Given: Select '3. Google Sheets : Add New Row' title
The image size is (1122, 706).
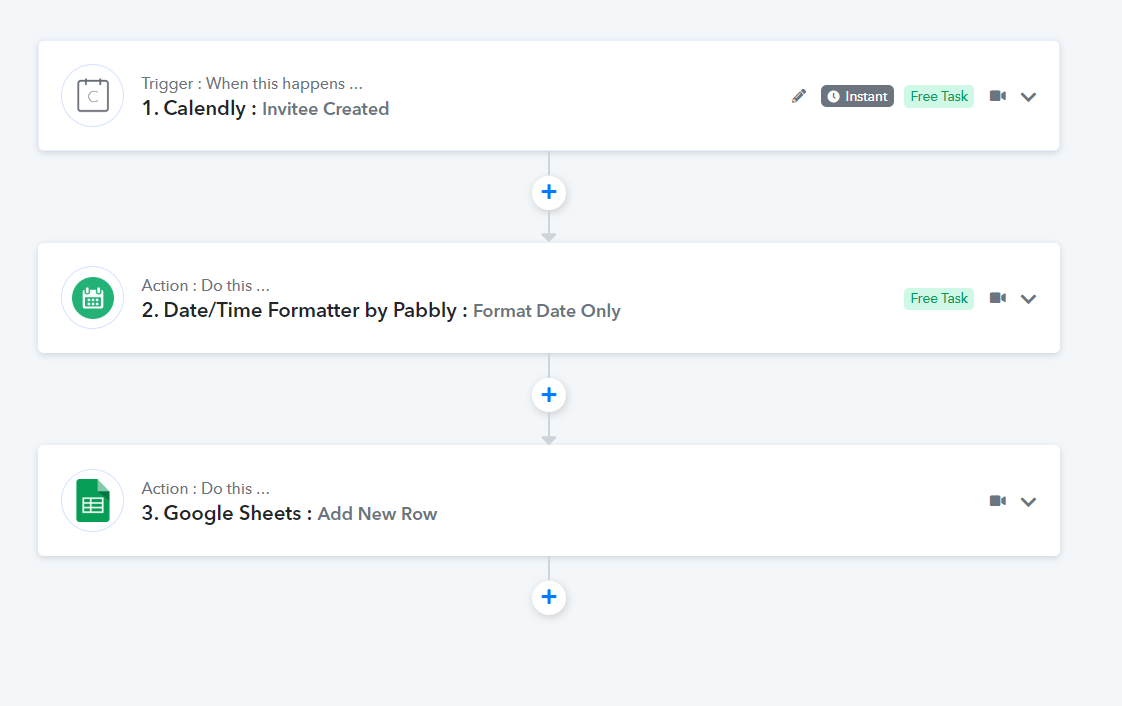Looking at the screenshot, I should (289, 514).
